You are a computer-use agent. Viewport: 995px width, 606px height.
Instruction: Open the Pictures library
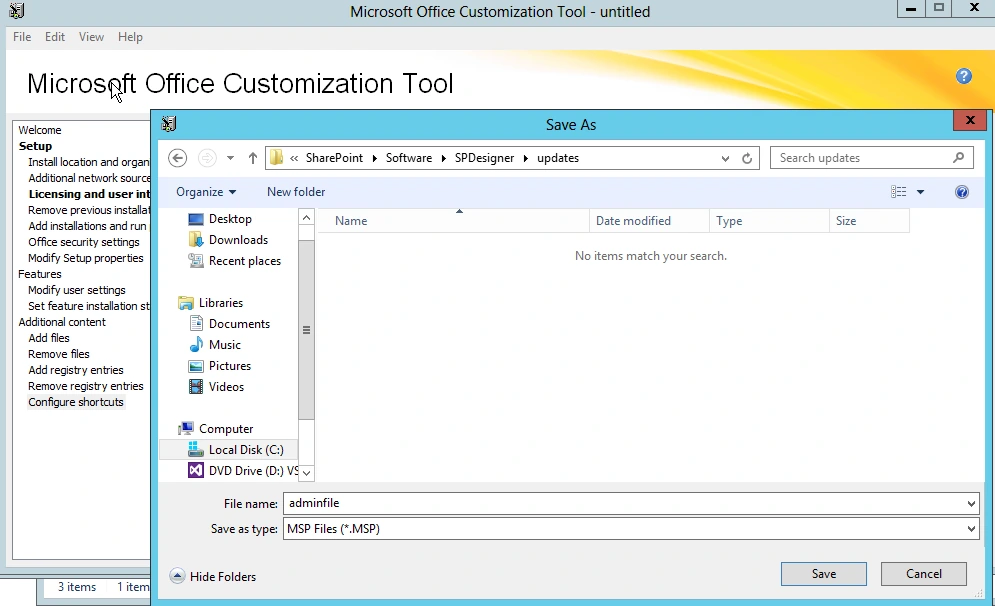(x=230, y=366)
